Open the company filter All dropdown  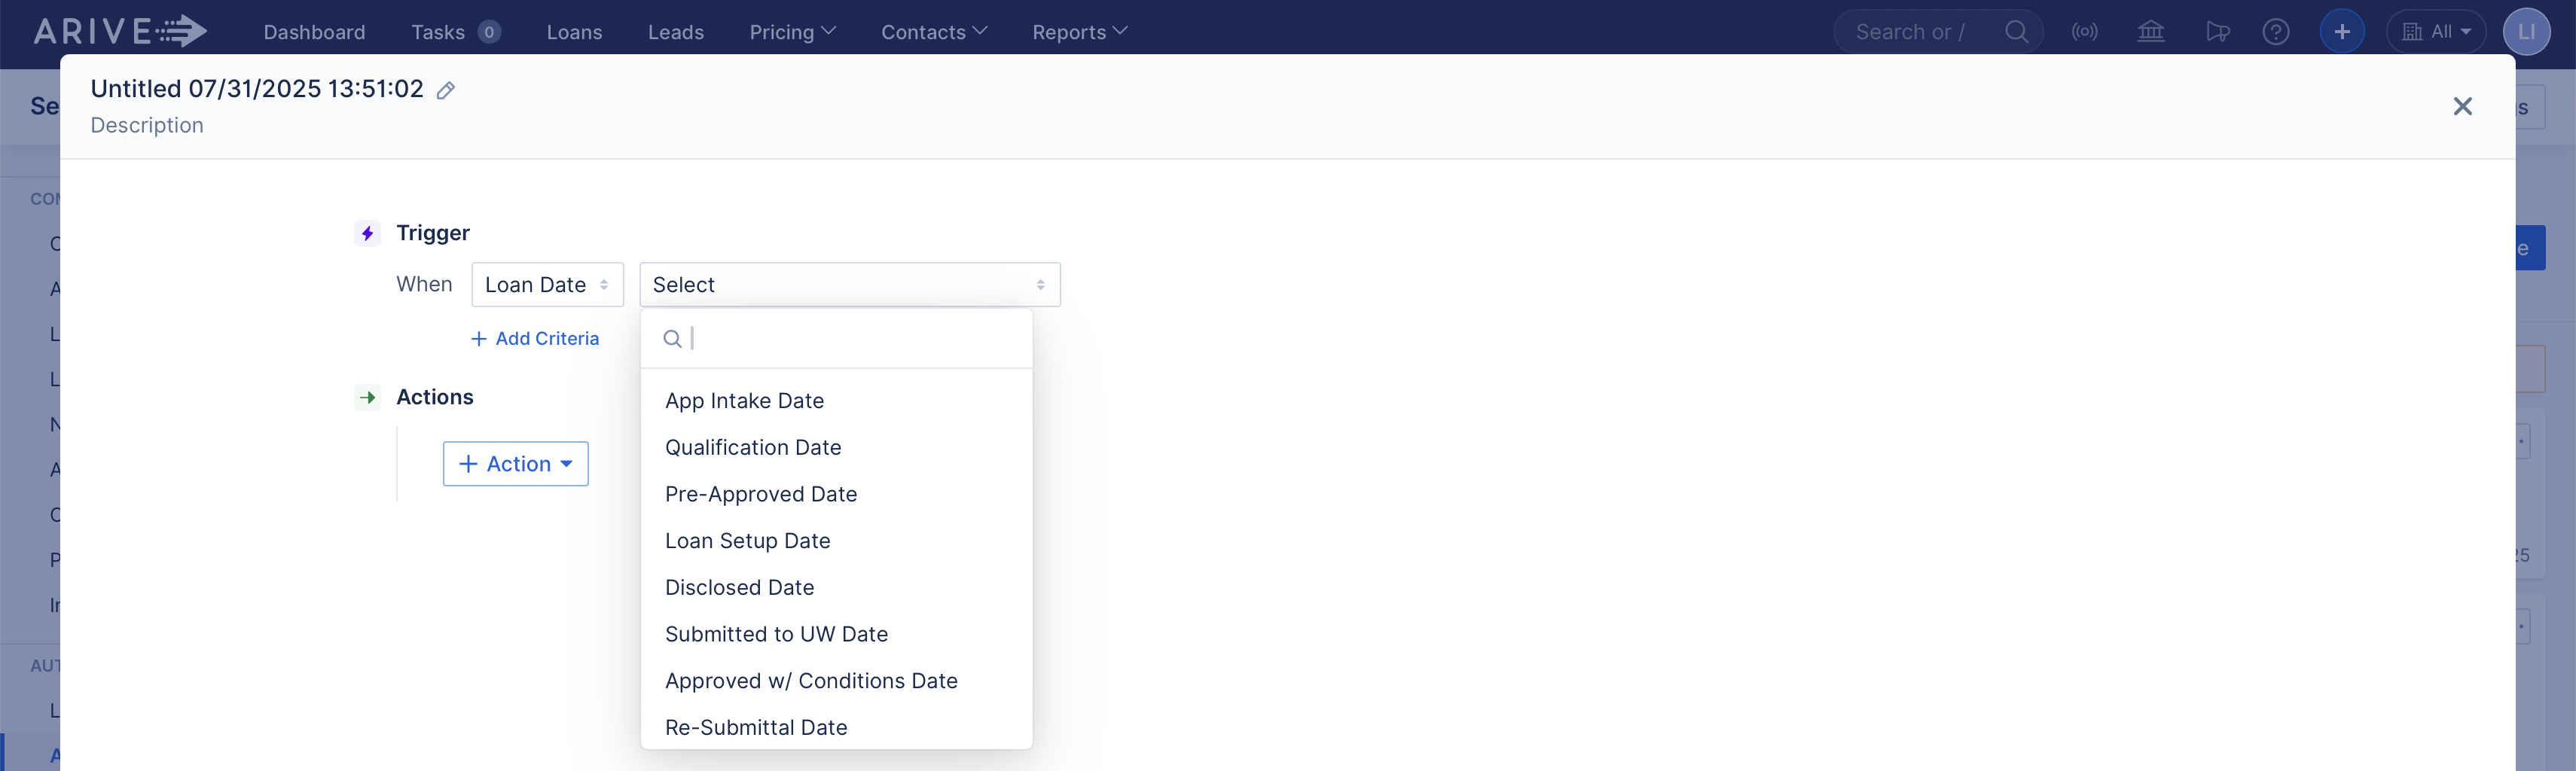point(2436,31)
